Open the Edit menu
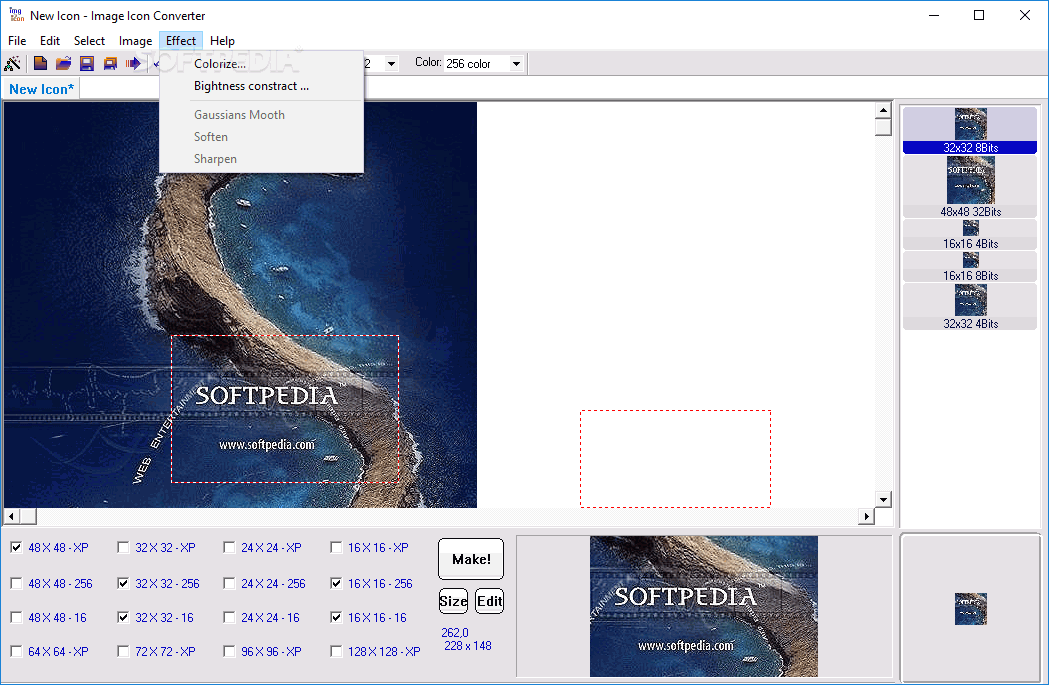Viewport: 1049px width, 685px height. click(50, 41)
